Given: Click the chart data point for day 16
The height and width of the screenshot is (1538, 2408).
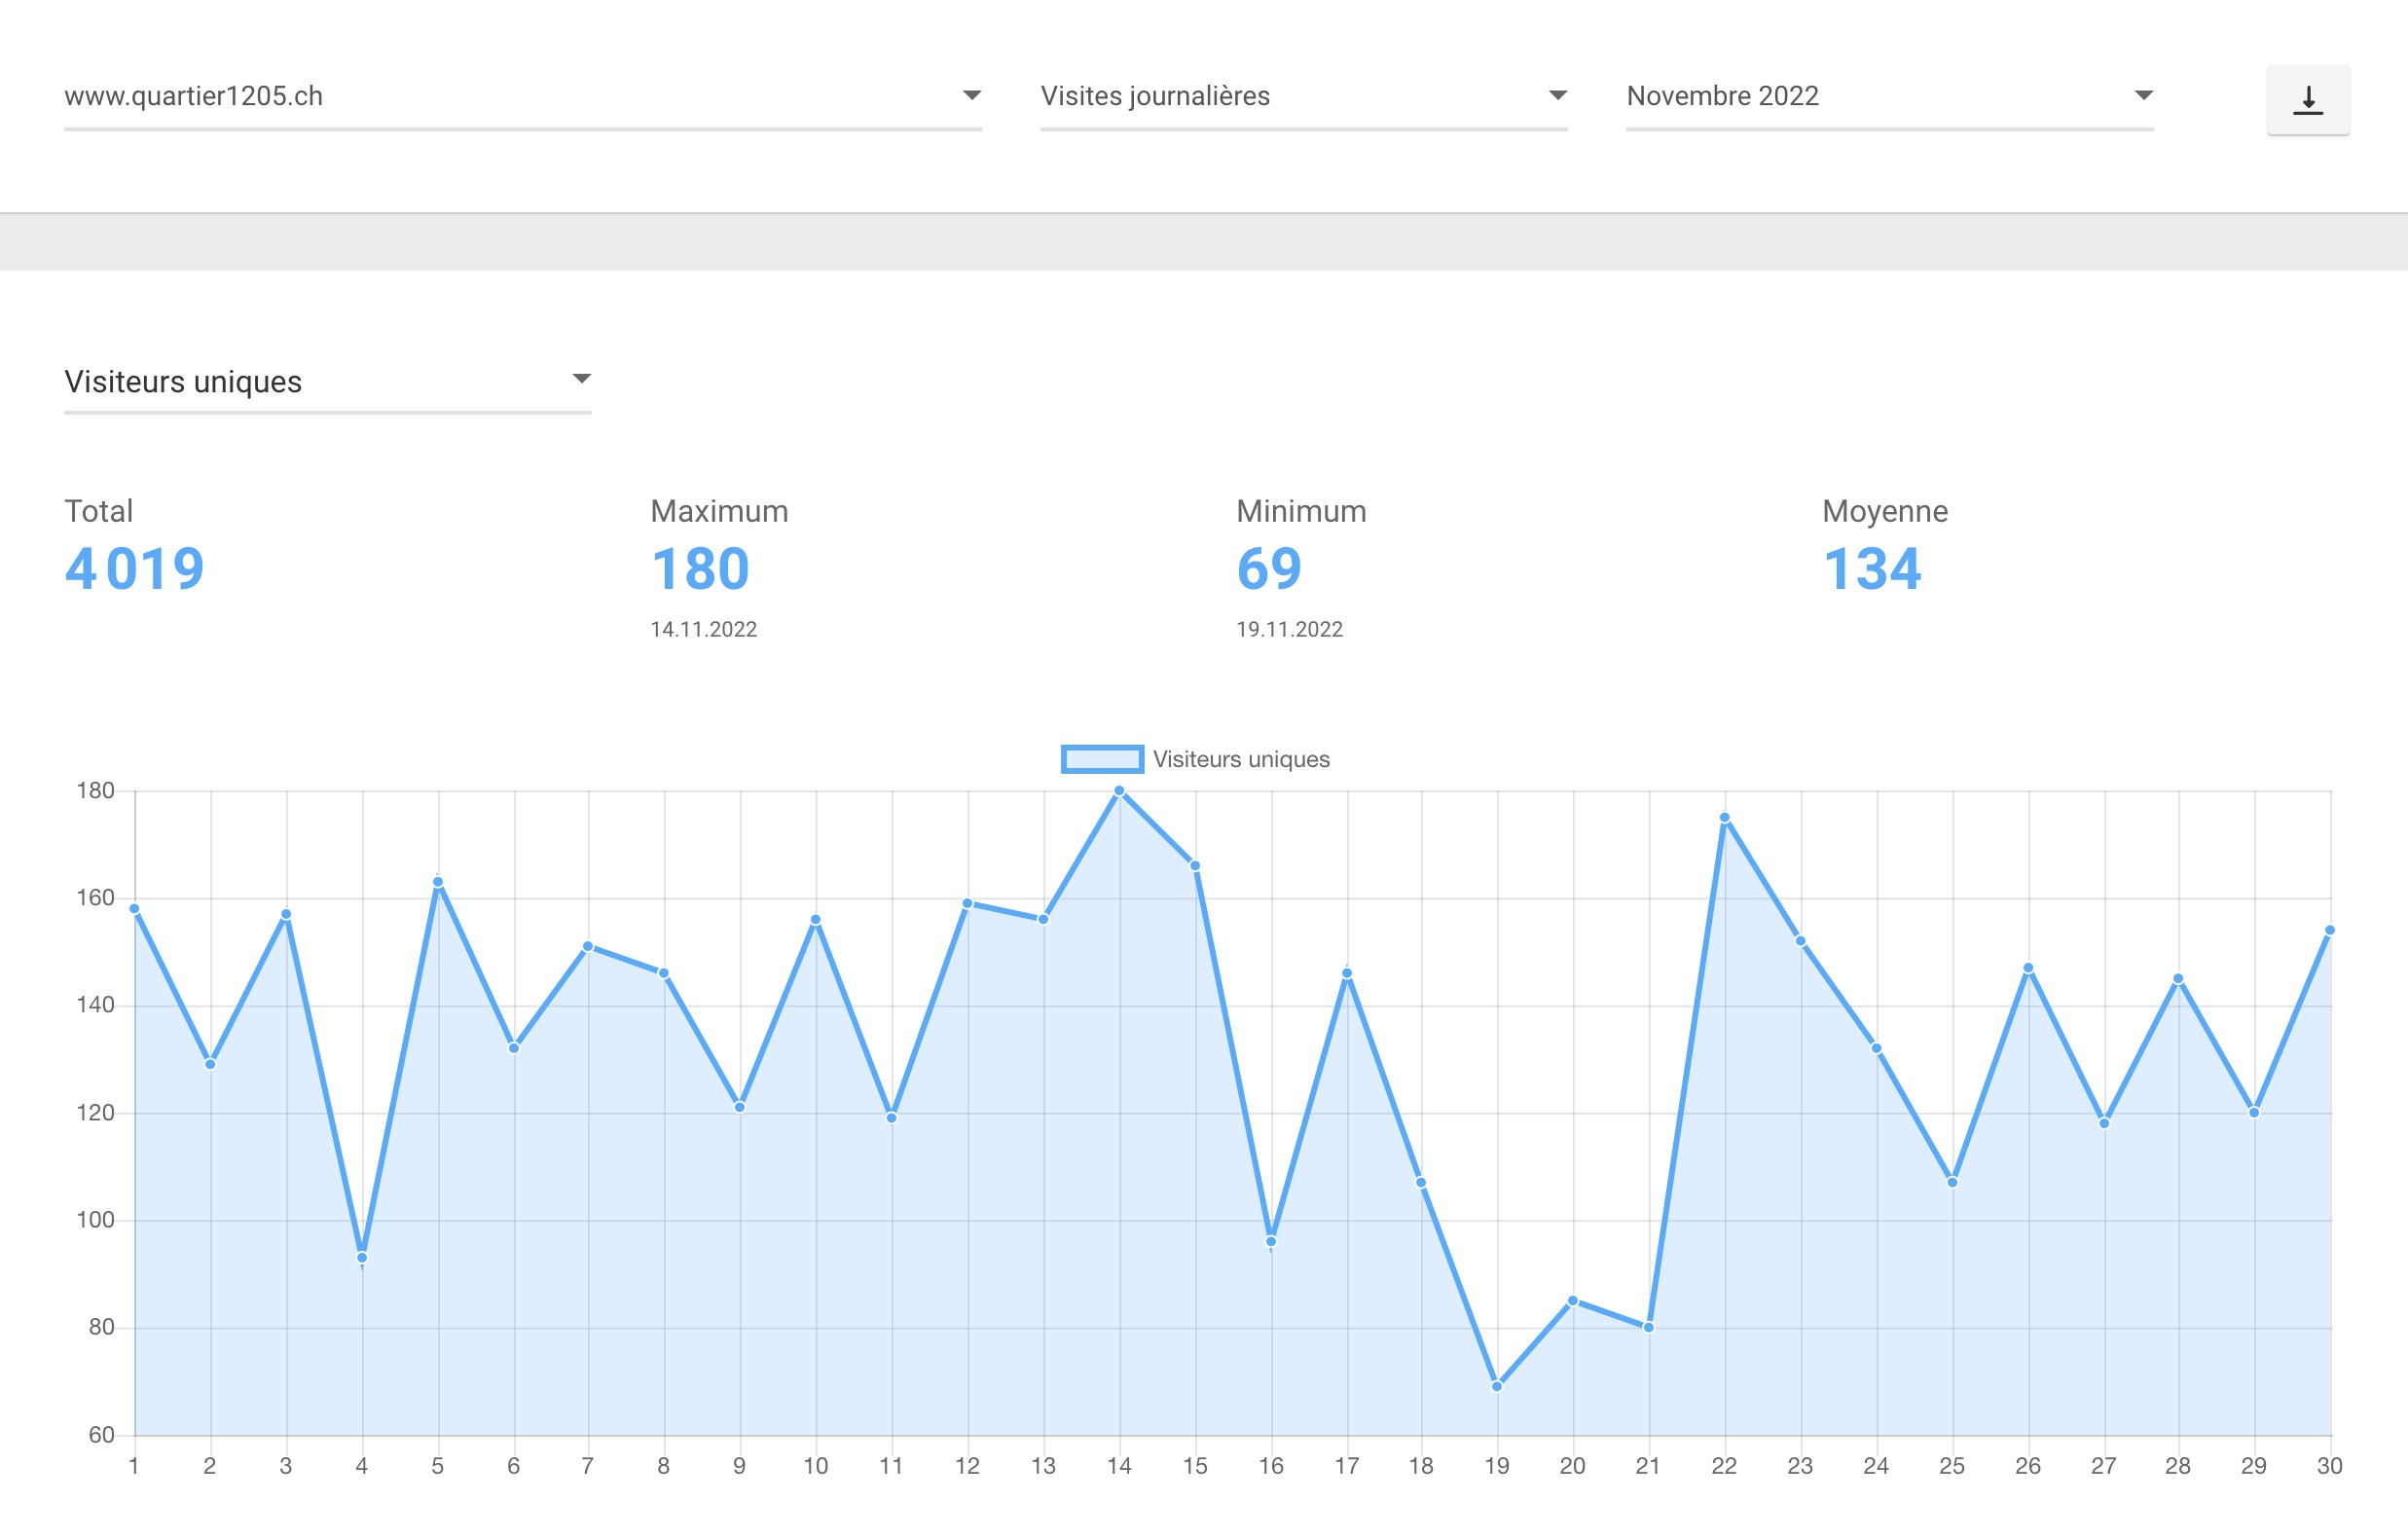Looking at the screenshot, I should pyautogui.click(x=1271, y=1242).
